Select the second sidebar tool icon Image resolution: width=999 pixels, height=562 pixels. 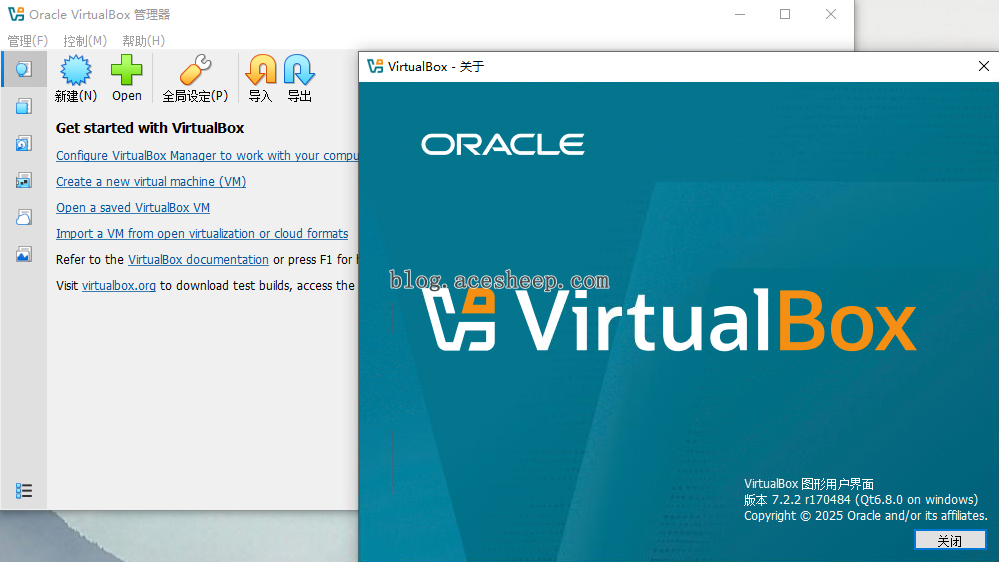[x=24, y=106]
